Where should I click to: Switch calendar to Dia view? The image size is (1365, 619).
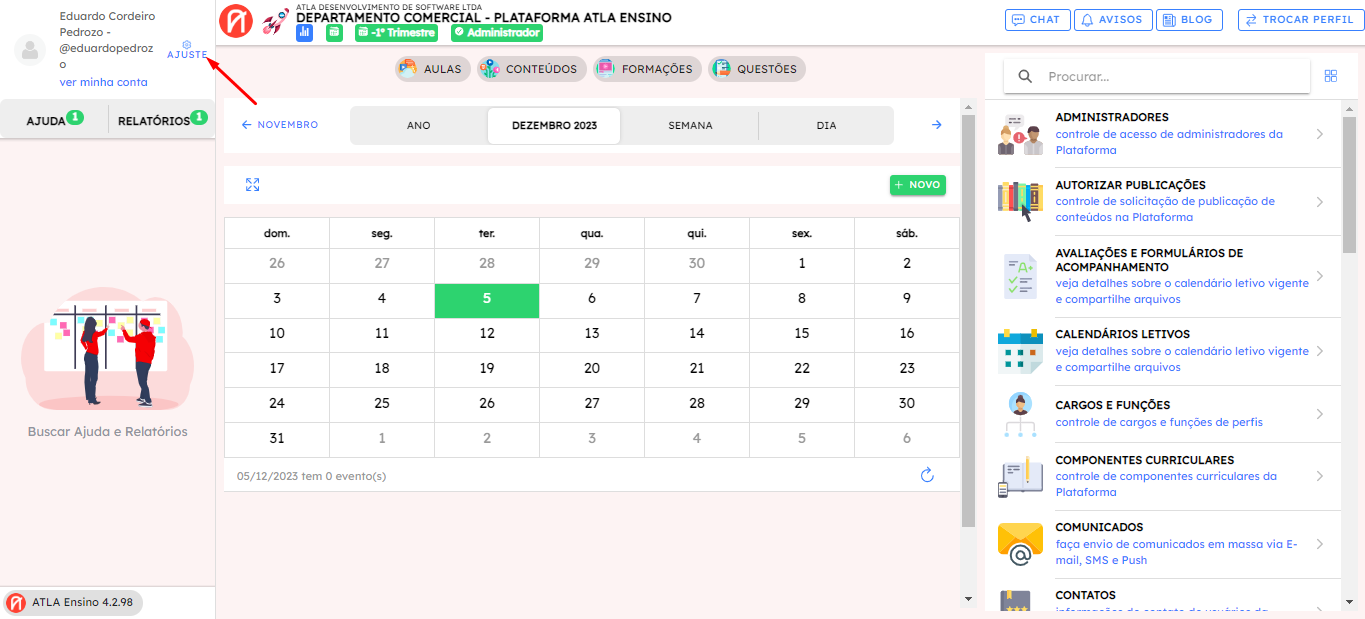click(x=826, y=126)
